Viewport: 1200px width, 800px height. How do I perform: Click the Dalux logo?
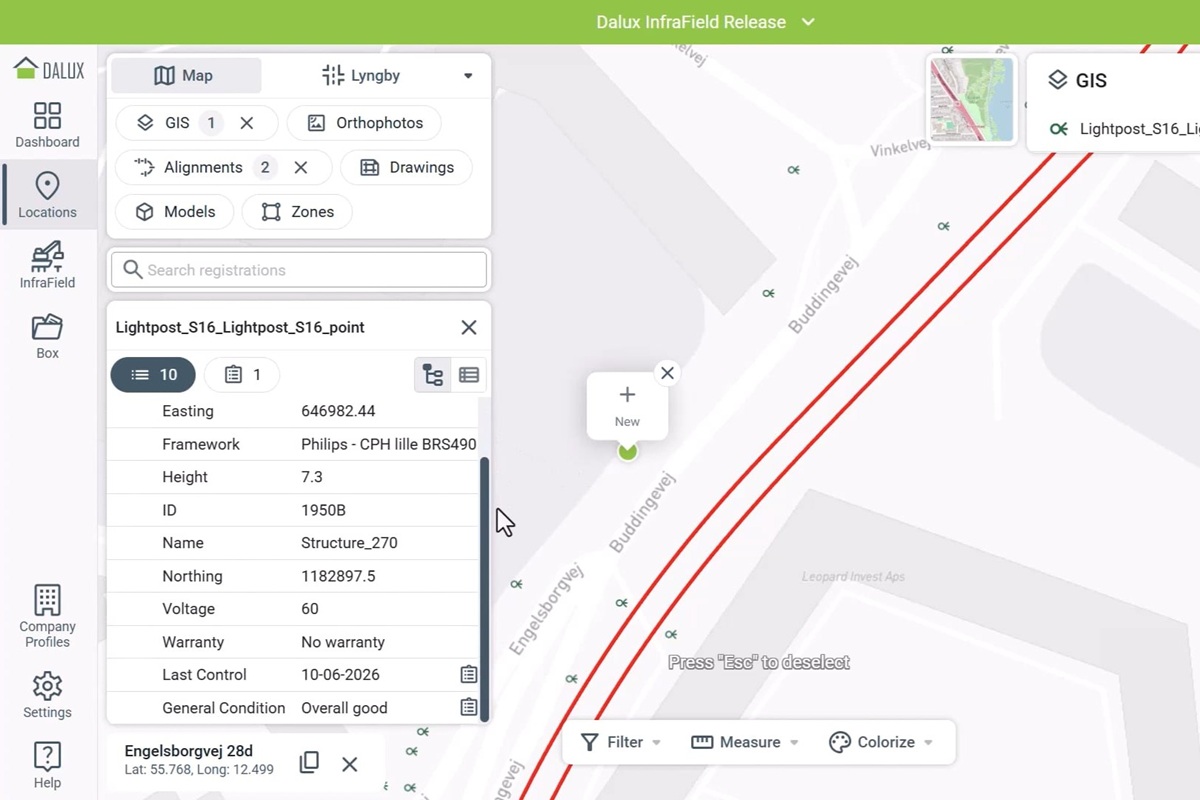click(x=49, y=68)
